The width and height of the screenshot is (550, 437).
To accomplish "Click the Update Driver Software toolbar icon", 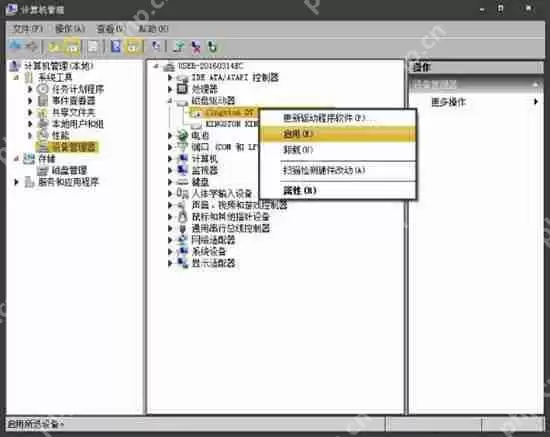I will point(179,47).
